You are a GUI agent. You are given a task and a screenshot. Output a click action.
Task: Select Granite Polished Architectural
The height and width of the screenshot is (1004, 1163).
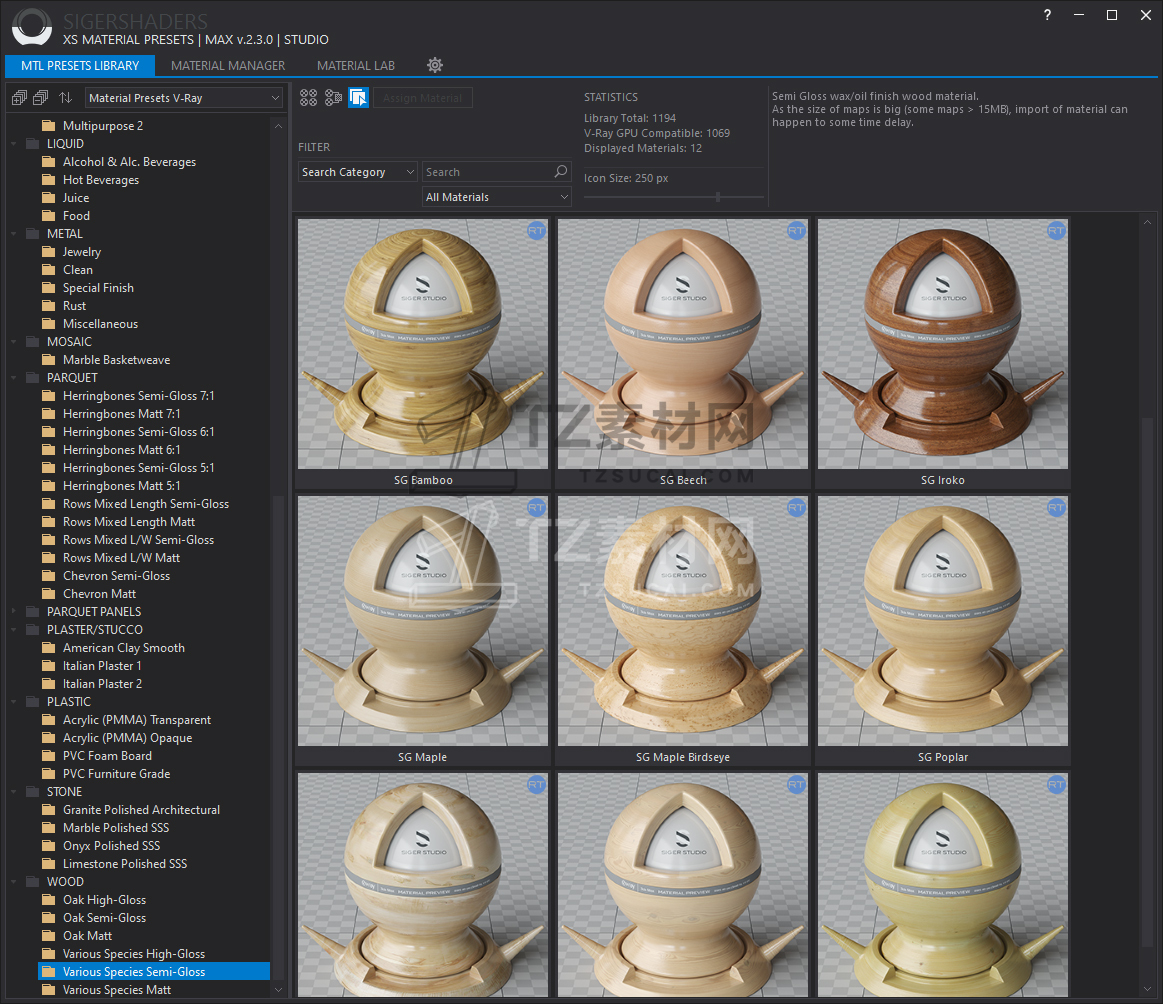(142, 810)
